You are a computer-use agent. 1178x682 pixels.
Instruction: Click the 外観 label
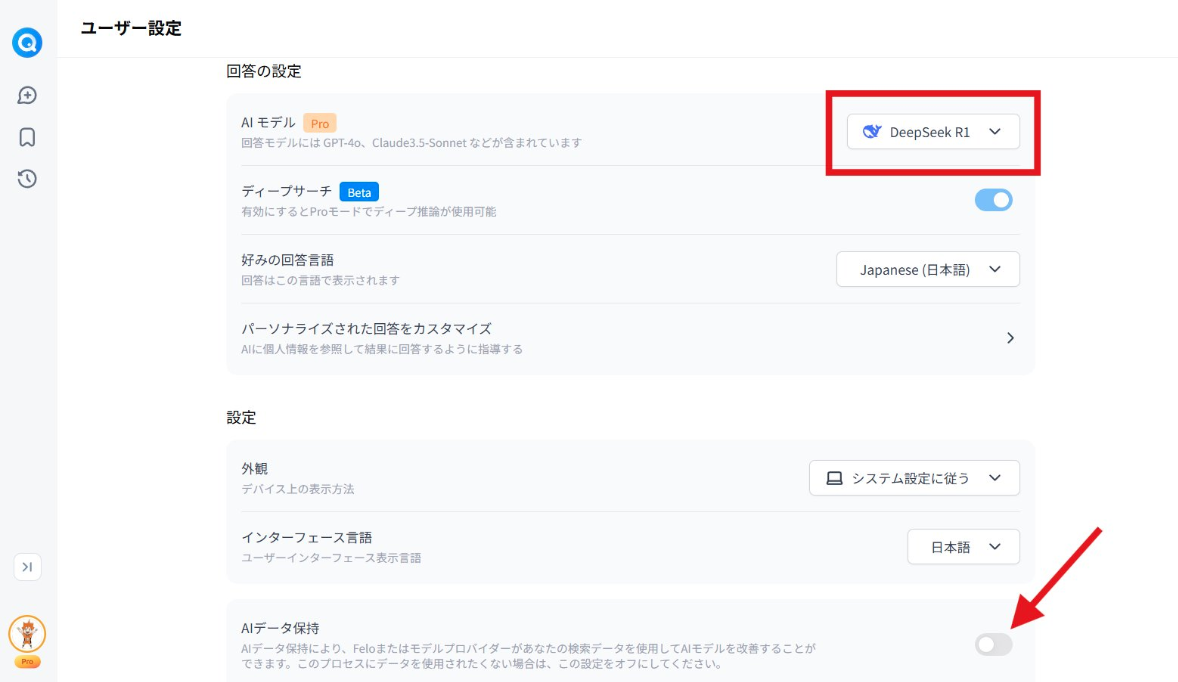point(255,469)
